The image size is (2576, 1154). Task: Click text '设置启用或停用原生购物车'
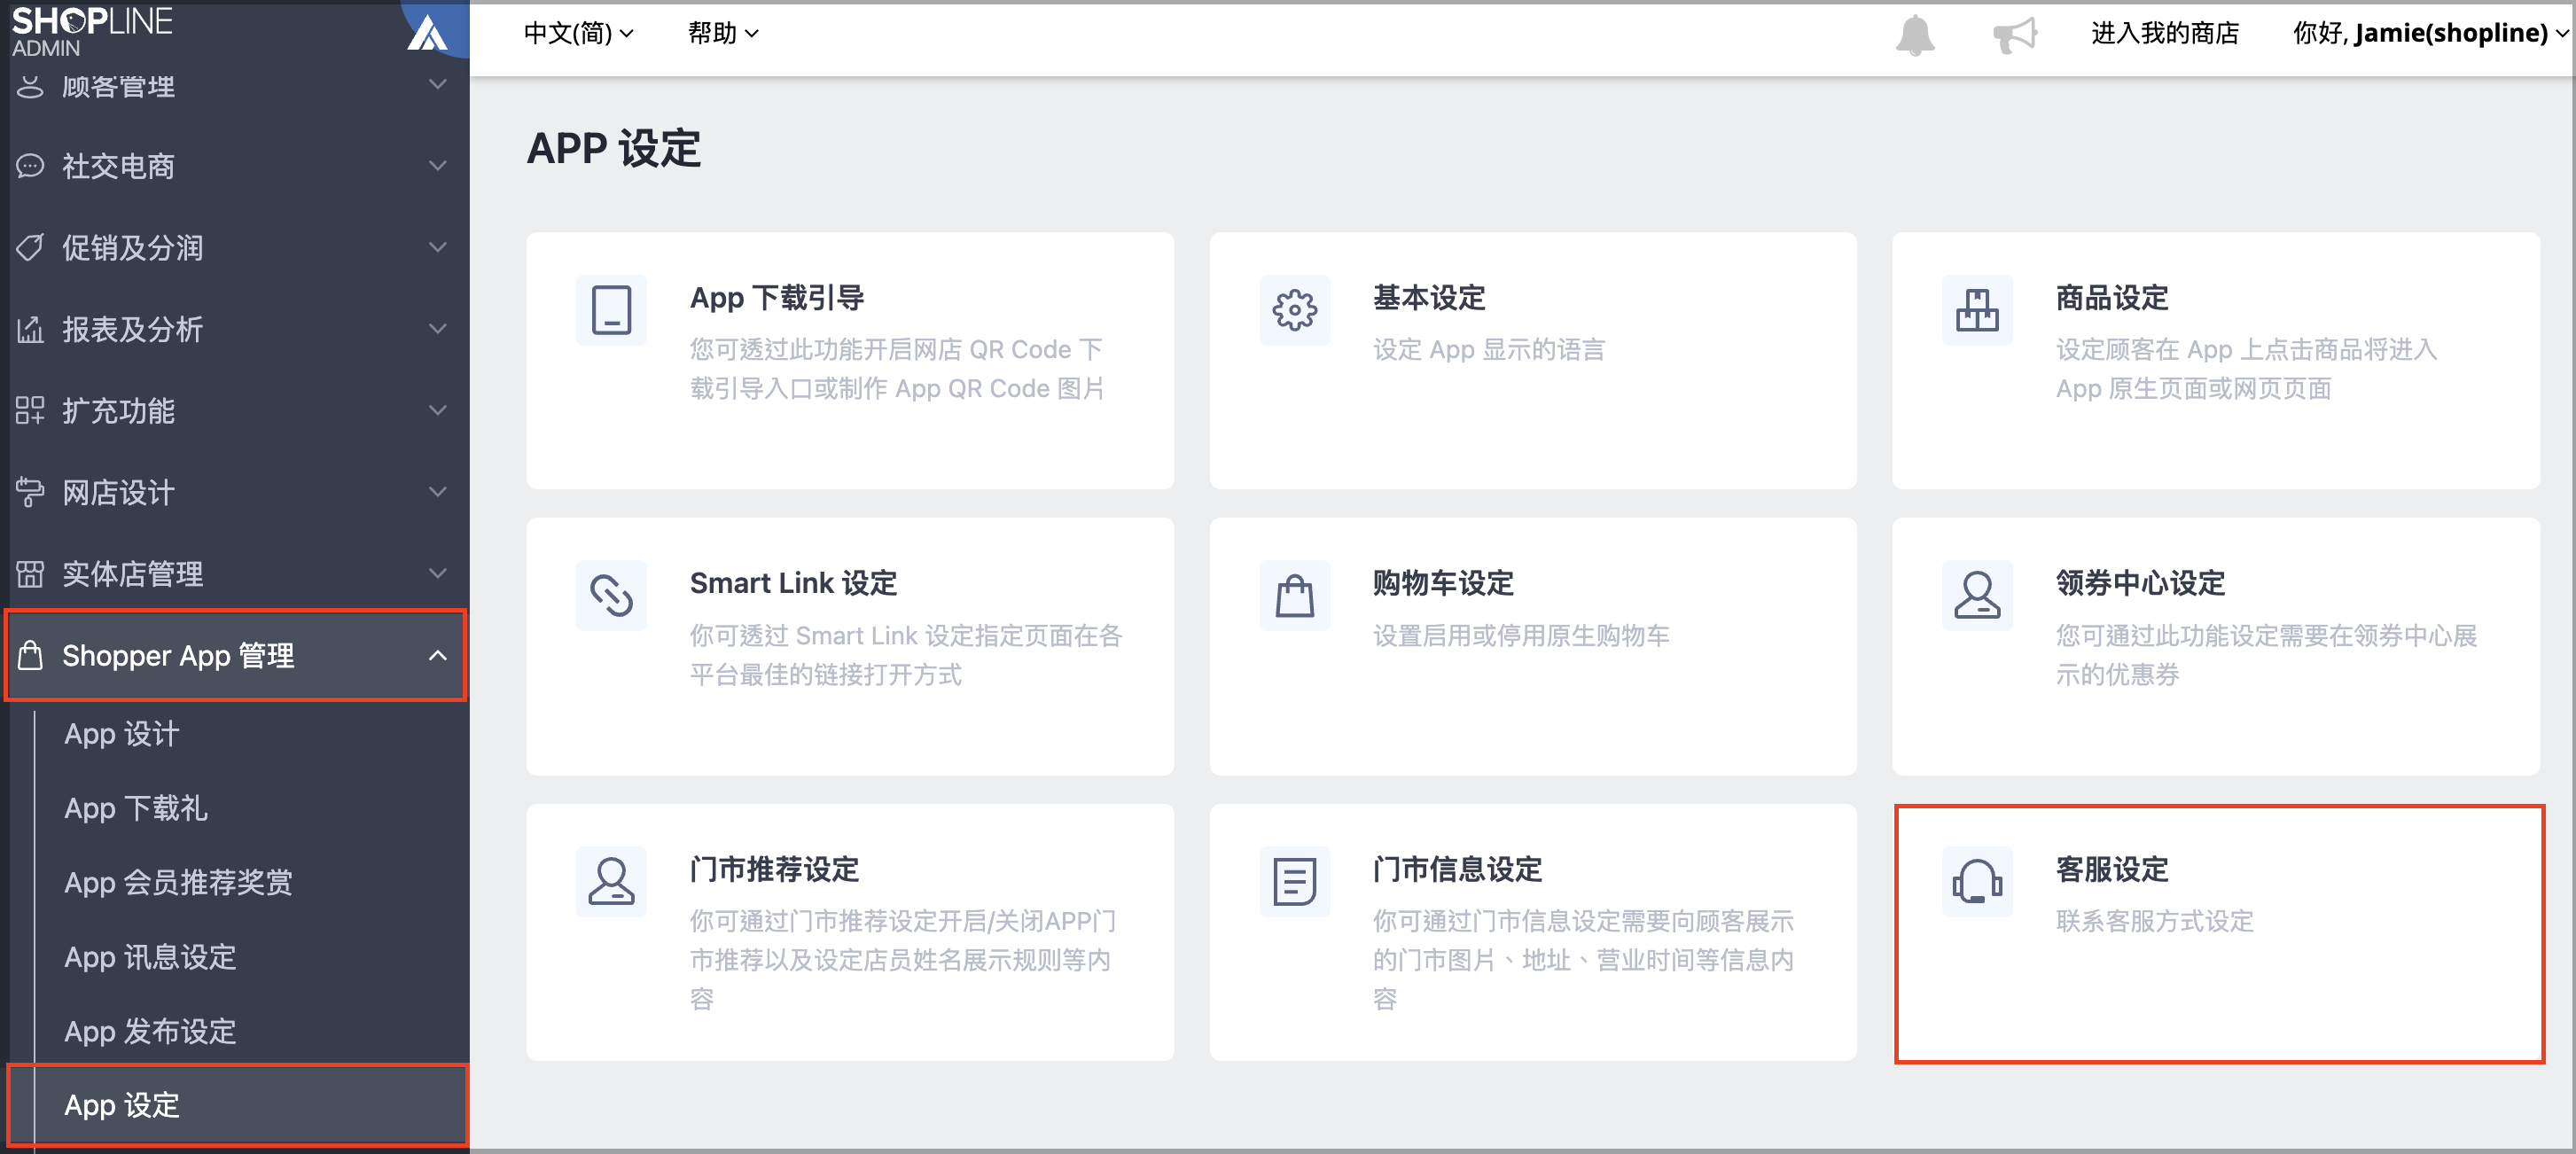pos(1520,635)
